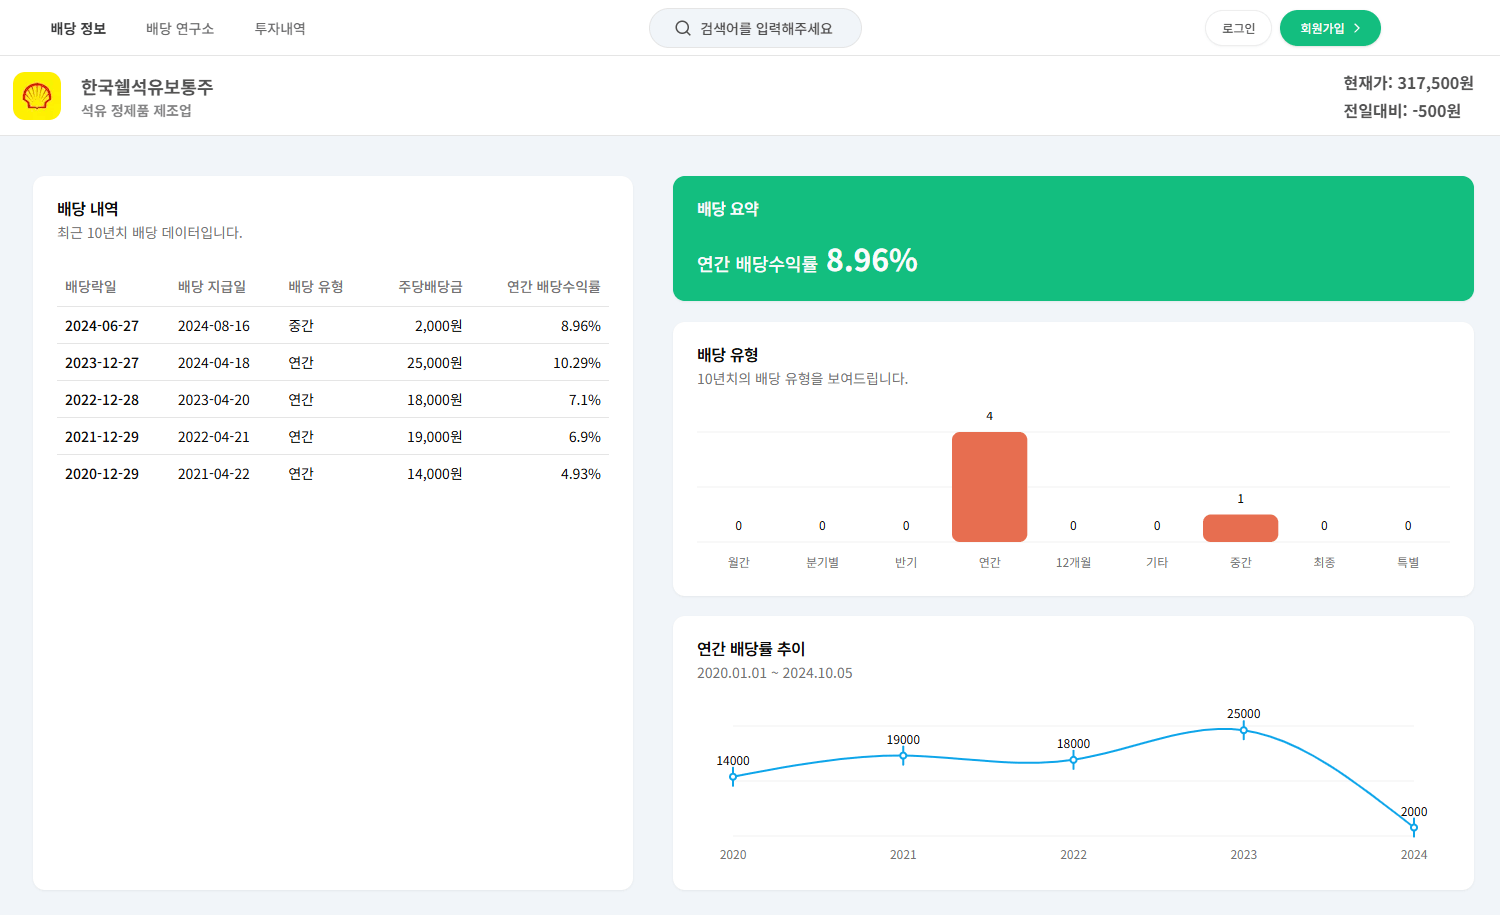This screenshot has height=915, width=1500.
Task: Click the 12개월 axis label
Action: (x=1073, y=563)
